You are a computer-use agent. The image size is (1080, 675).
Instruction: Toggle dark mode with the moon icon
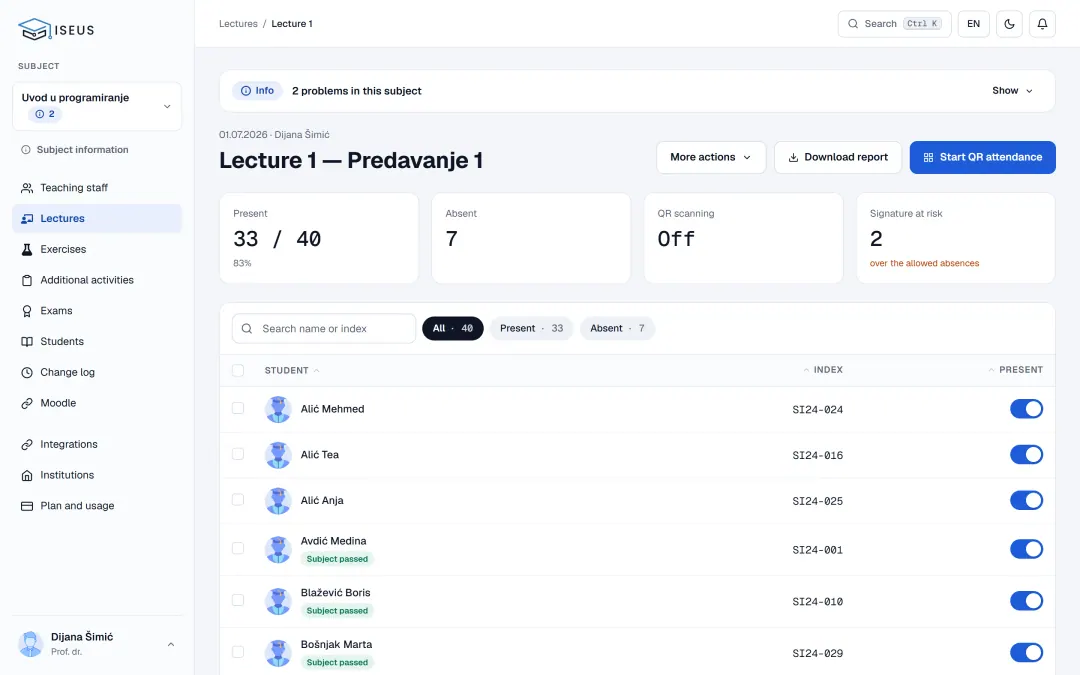[x=1009, y=24]
